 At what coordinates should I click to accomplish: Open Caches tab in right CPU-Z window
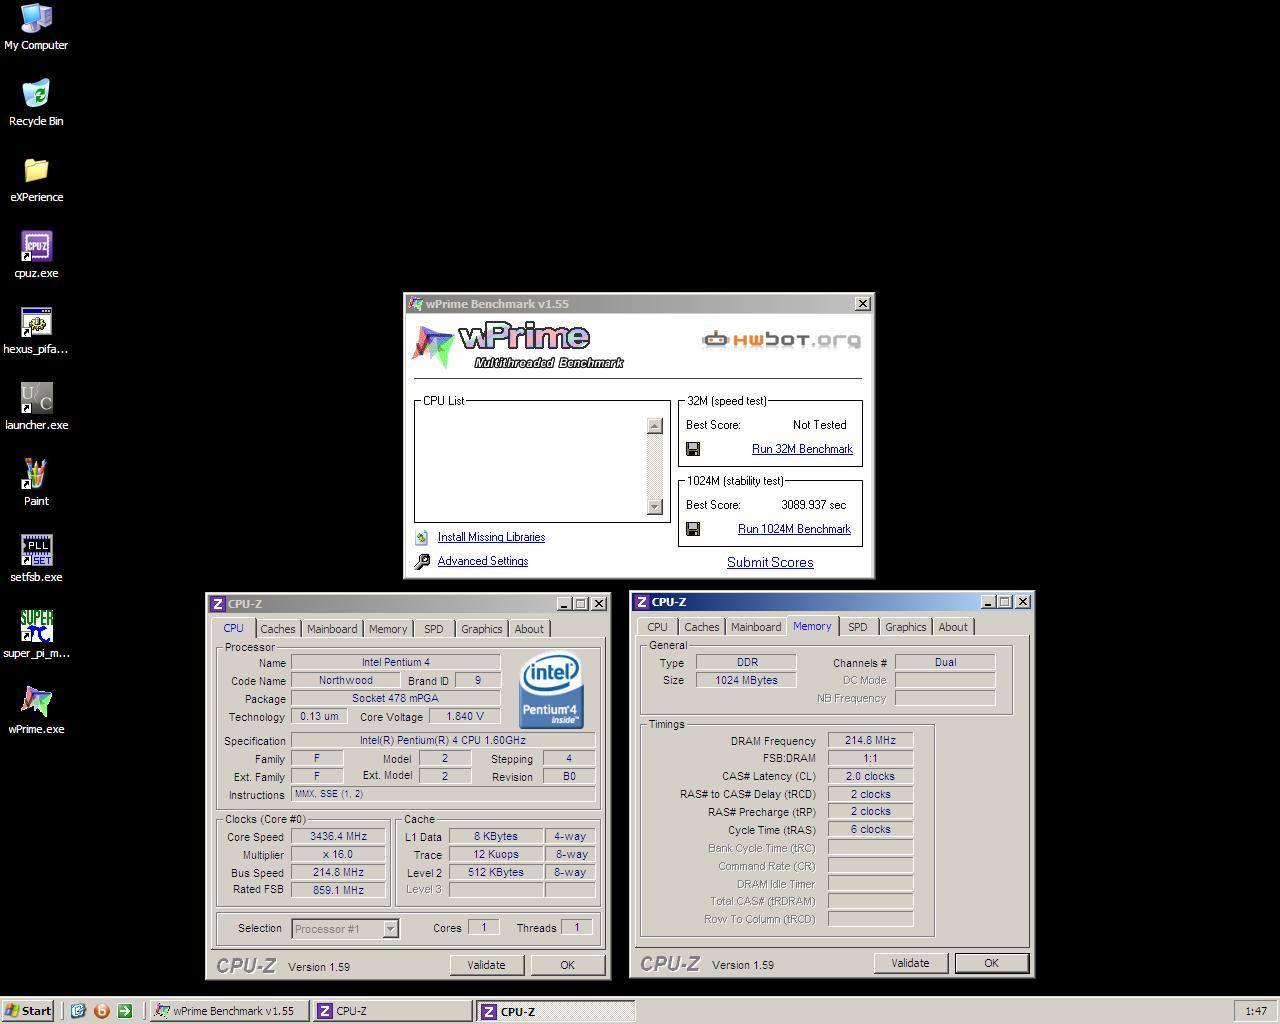(701, 627)
